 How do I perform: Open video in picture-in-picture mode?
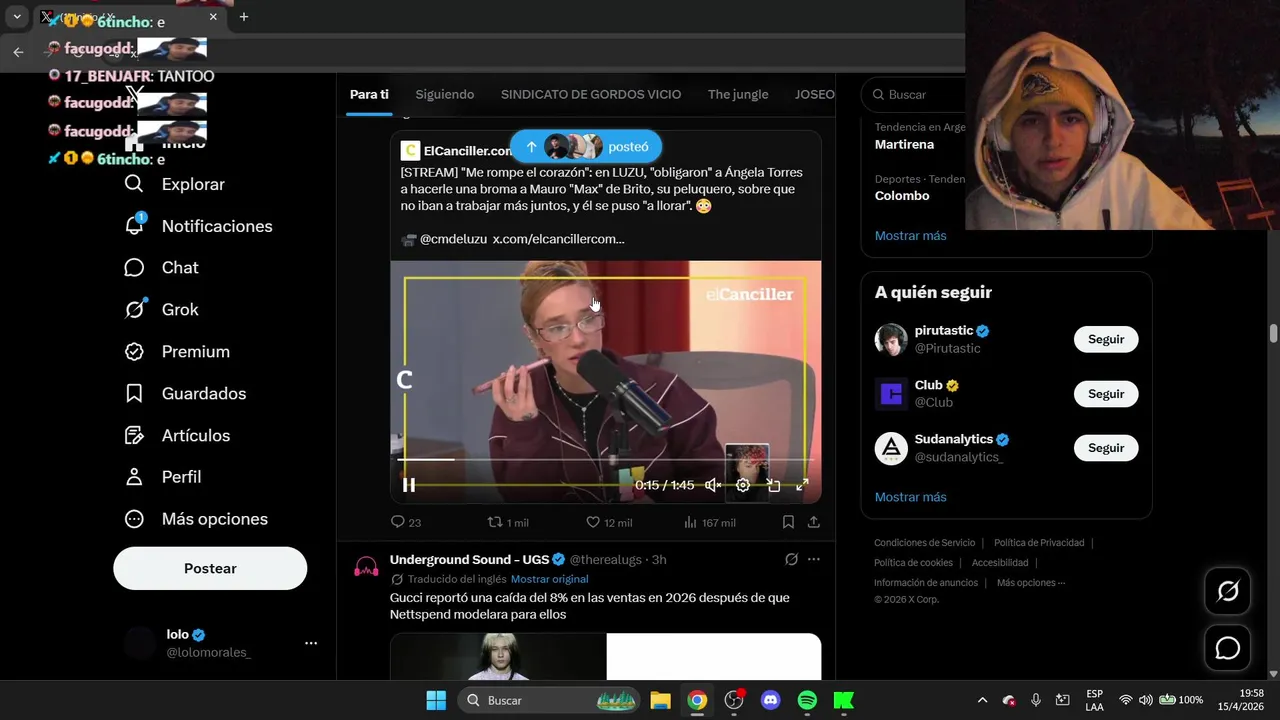click(x=773, y=485)
